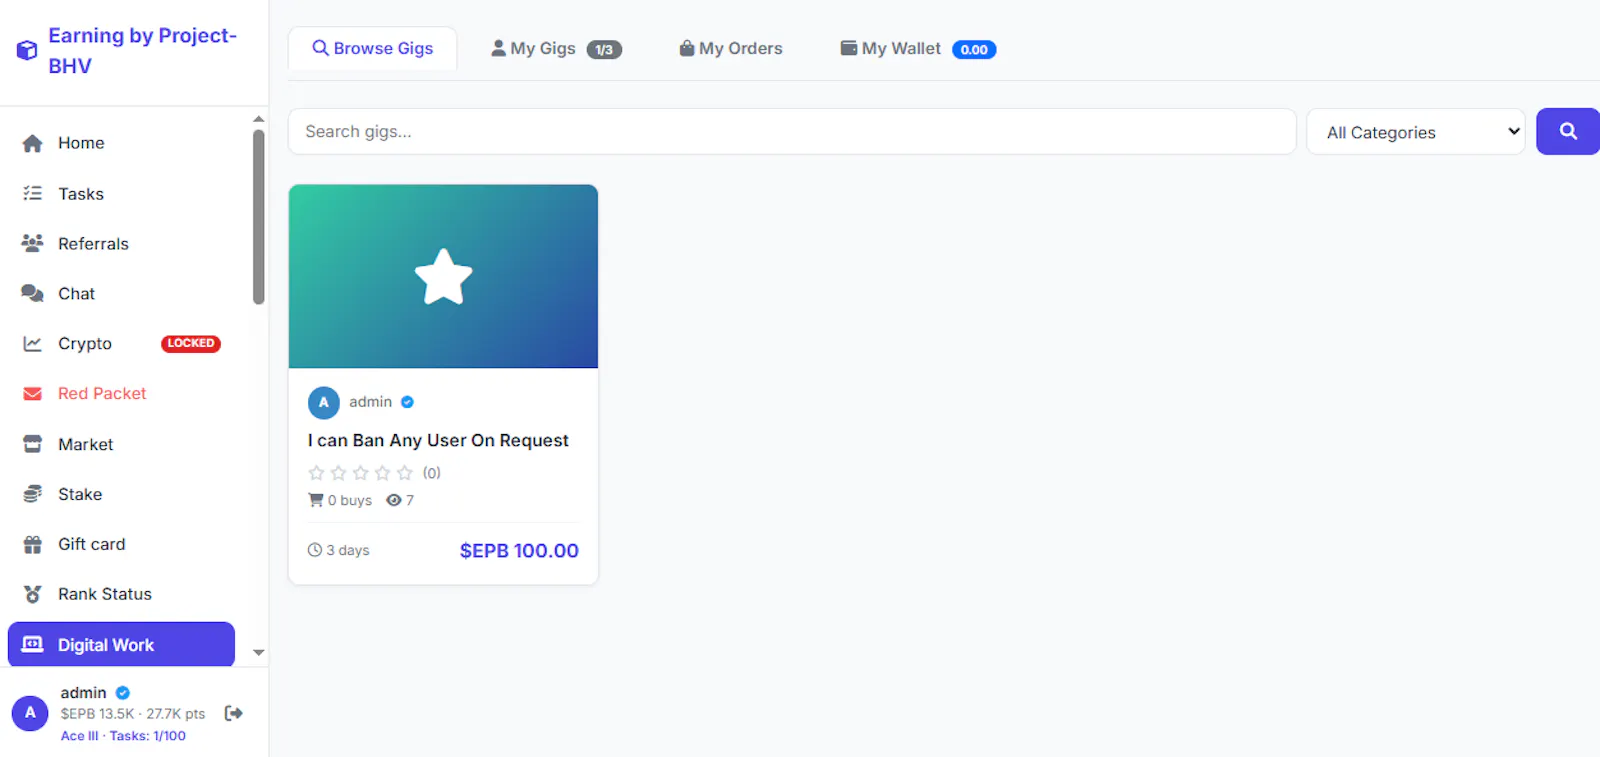Click the first rating star on the gig card
This screenshot has width=1600, height=757.
pos(316,473)
